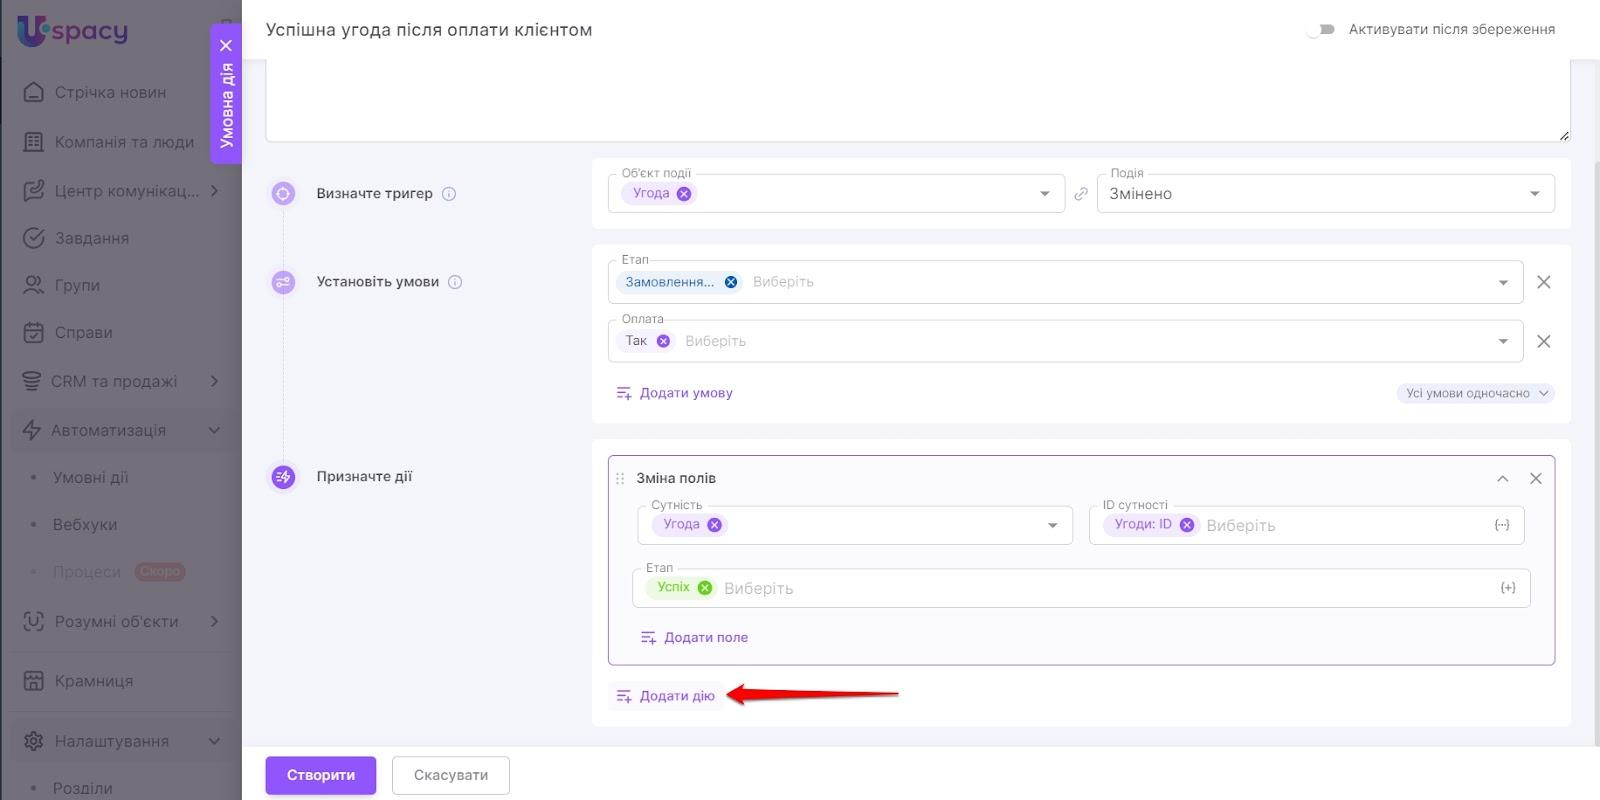The height and width of the screenshot is (800, 1600).
Task: Remove the Угода tag from Об'єкт події
Action: point(684,194)
